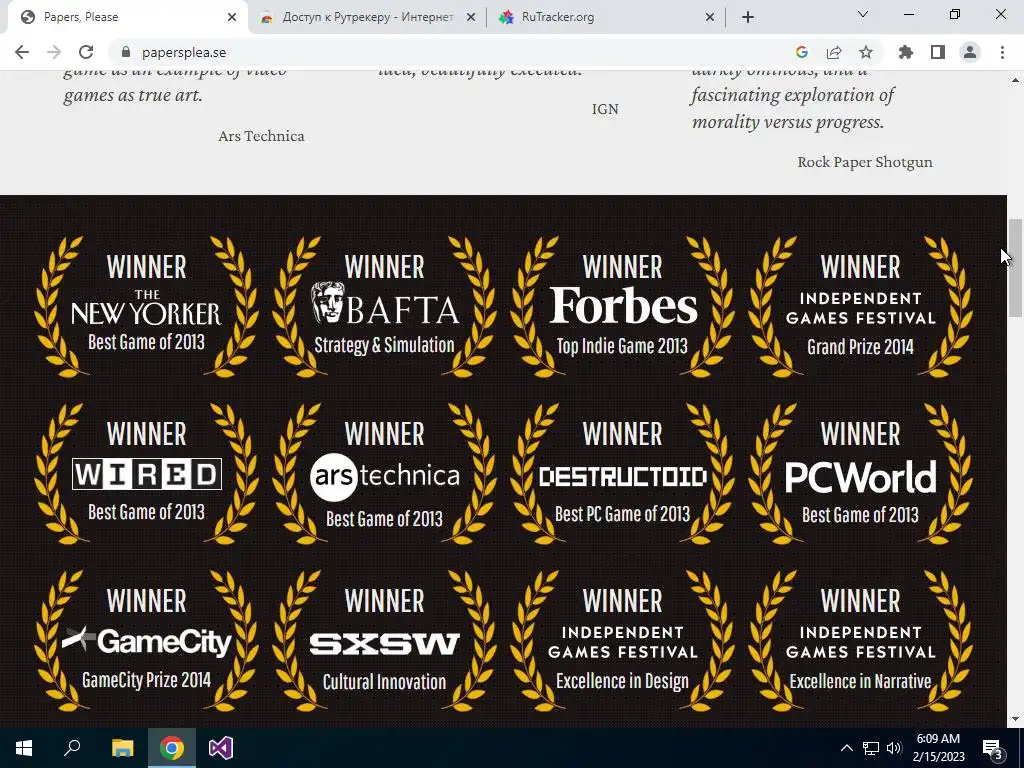1024x768 pixels.
Task: Click the PCWorld Best Game of 2013 award
Action: pyautogui.click(x=860, y=473)
